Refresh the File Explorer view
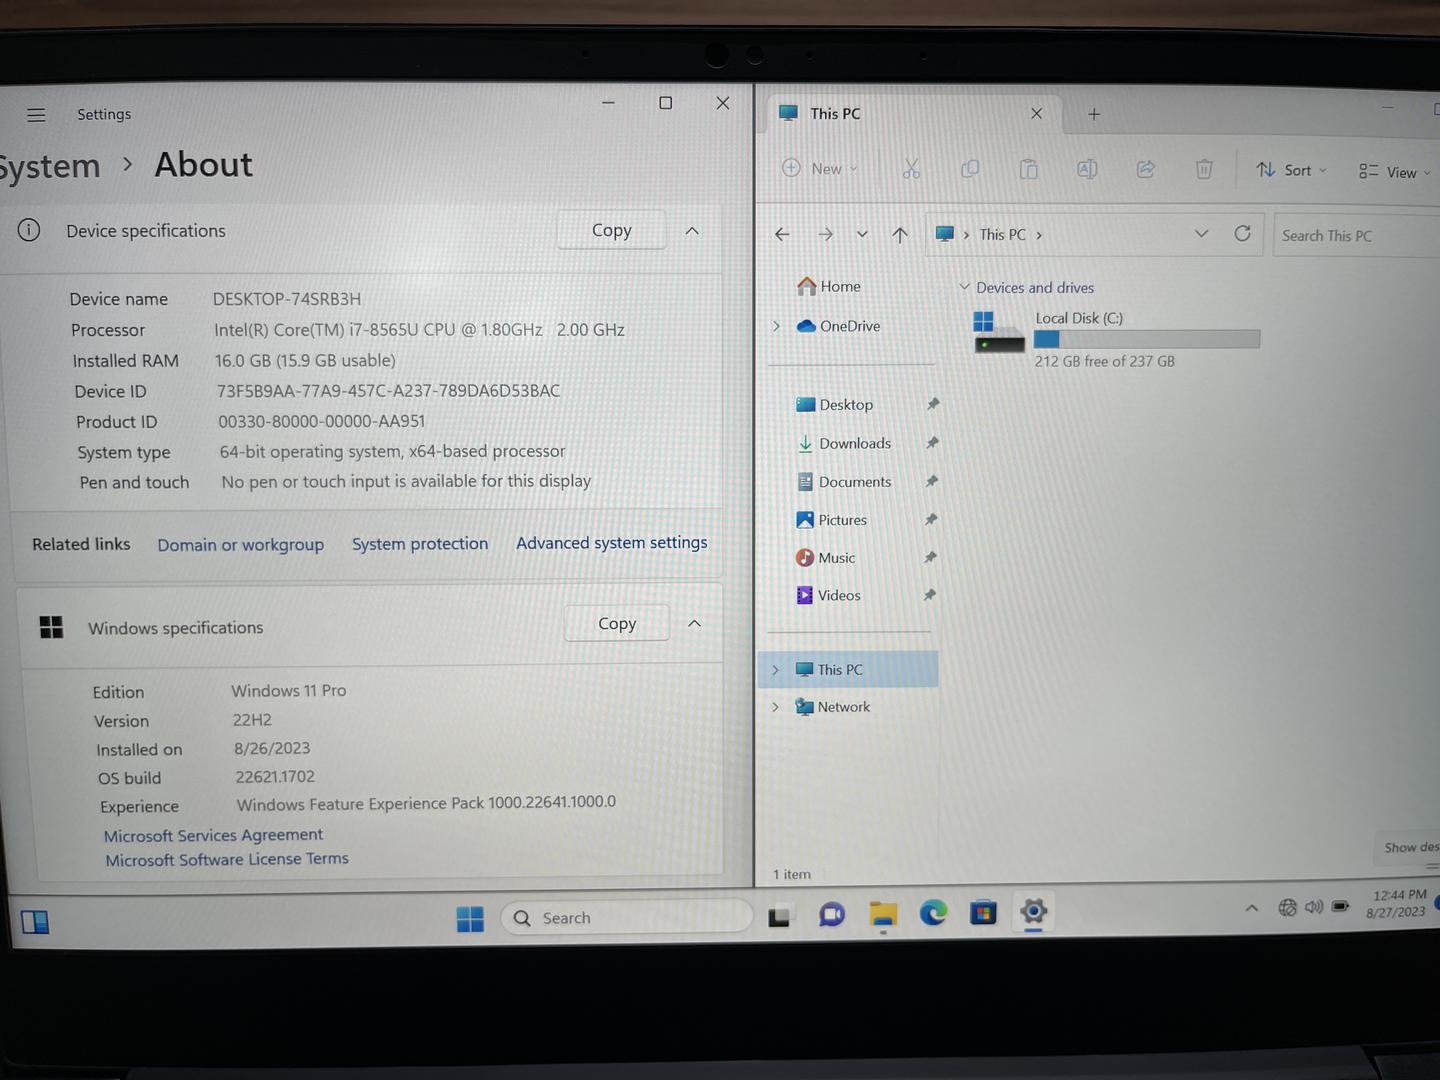Viewport: 1440px width, 1080px height. click(x=1243, y=233)
